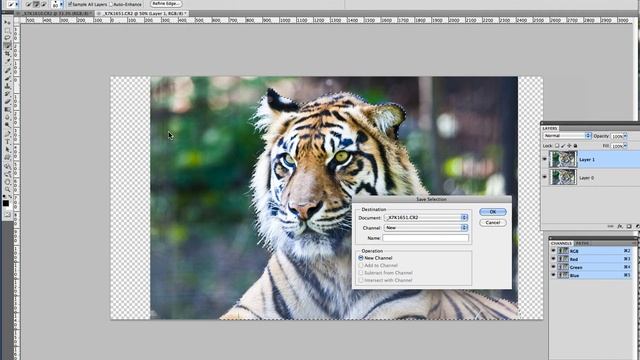Select the Lasso tool
Image resolution: width=640 pixels, height=360 pixels.
point(7,38)
